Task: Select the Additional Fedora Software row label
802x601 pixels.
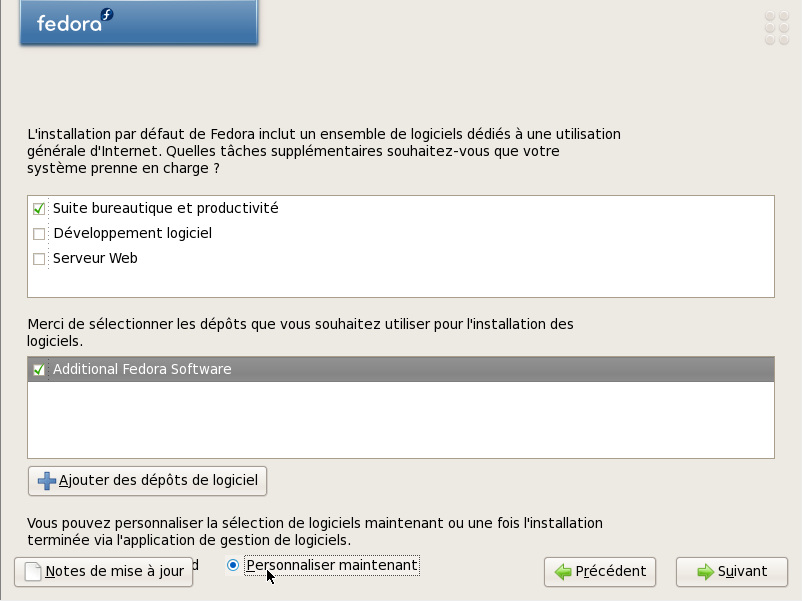Action: (142, 369)
